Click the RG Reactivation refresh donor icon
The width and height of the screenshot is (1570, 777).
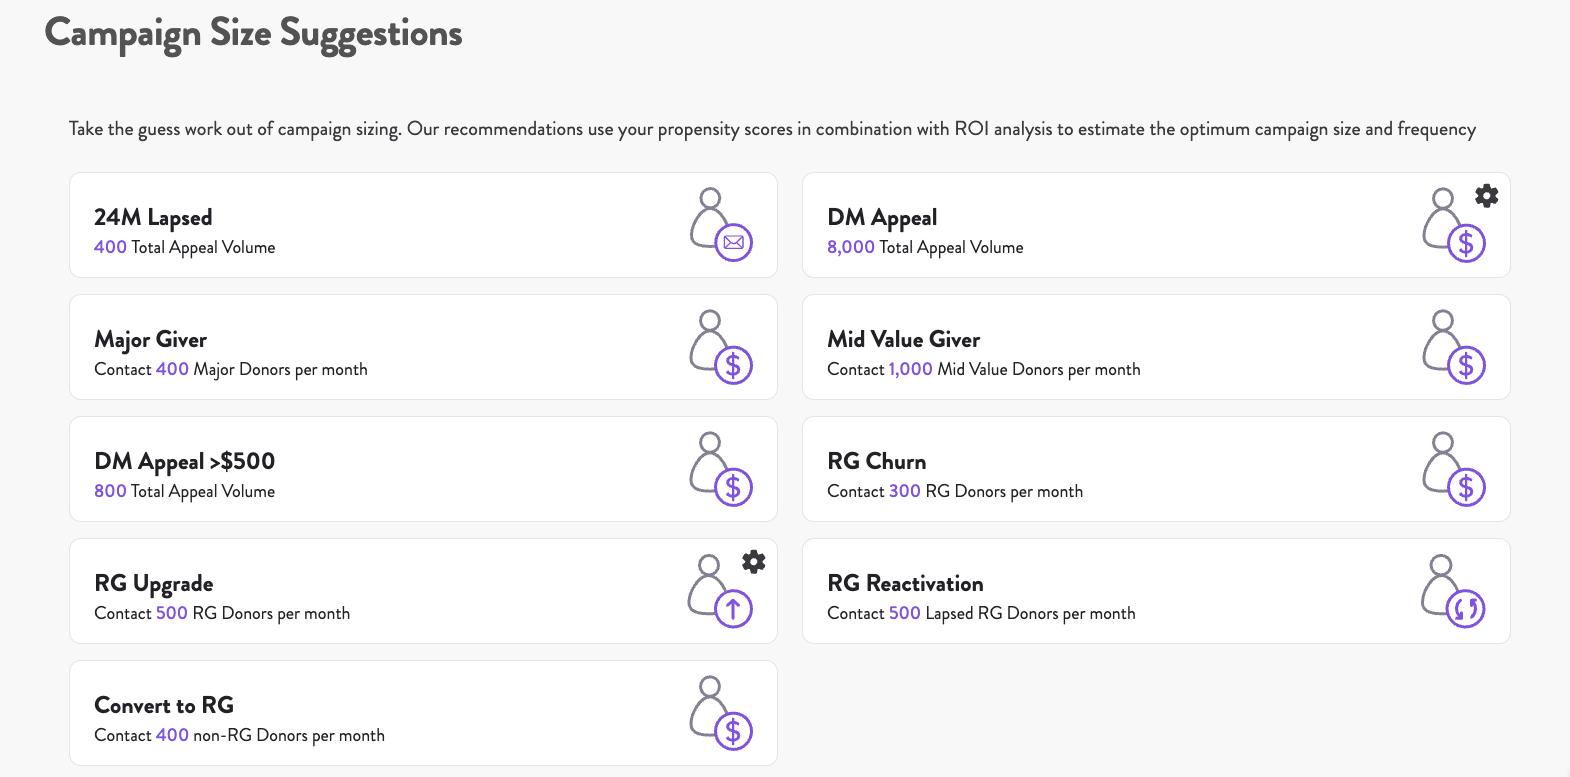coord(1454,591)
